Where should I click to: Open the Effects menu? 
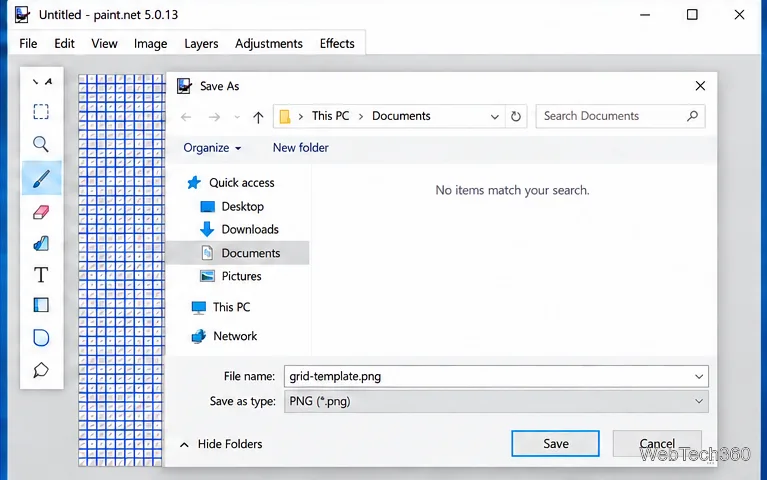(337, 44)
